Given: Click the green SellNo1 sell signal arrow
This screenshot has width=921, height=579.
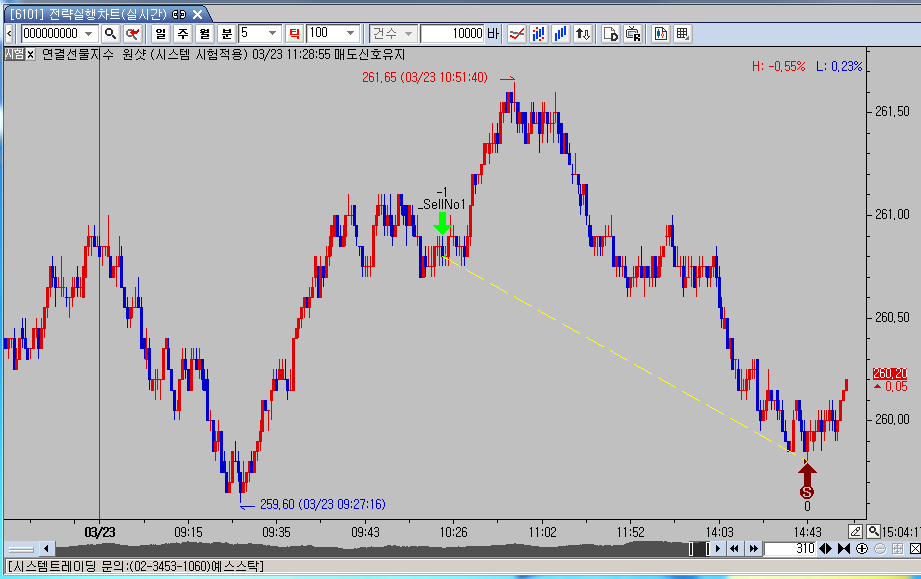Looking at the screenshot, I should (x=442, y=224).
